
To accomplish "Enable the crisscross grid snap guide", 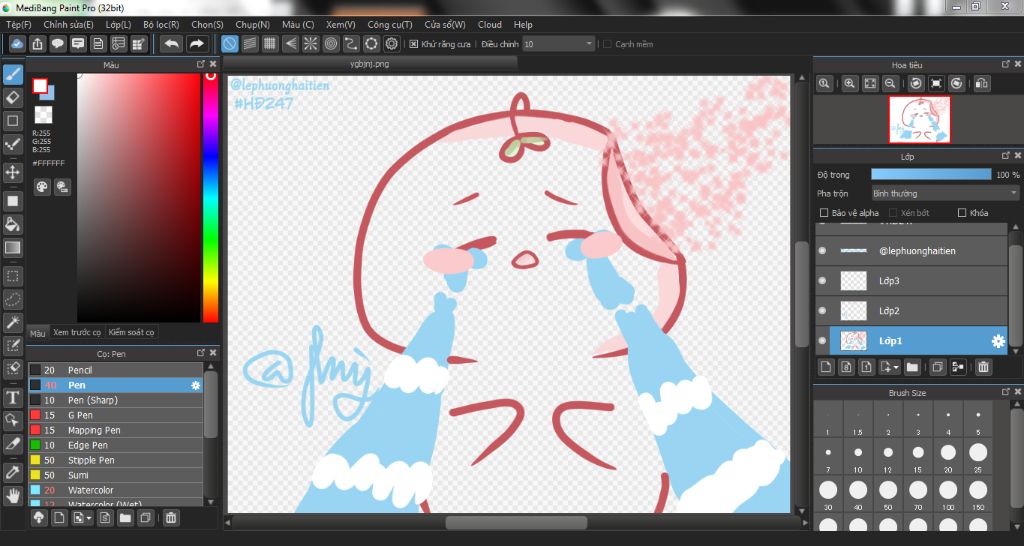I will pyautogui.click(x=270, y=44).
